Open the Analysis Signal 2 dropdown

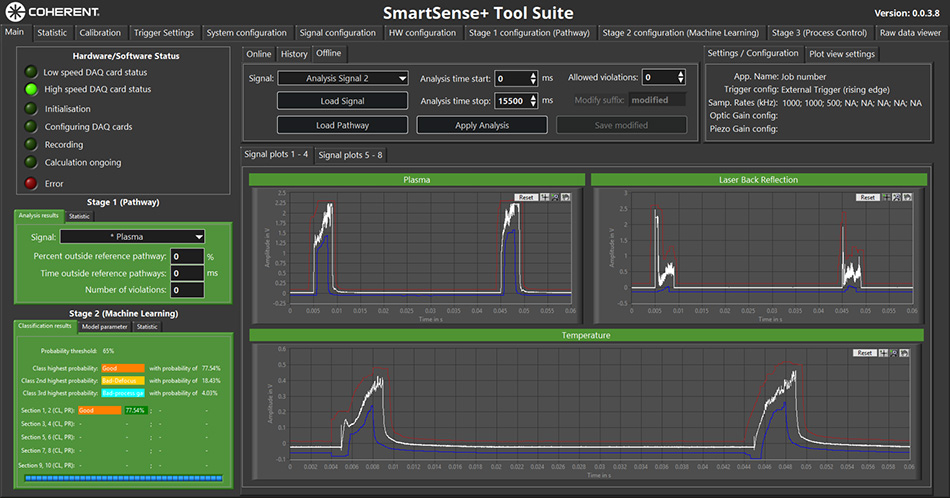[342, 78]
